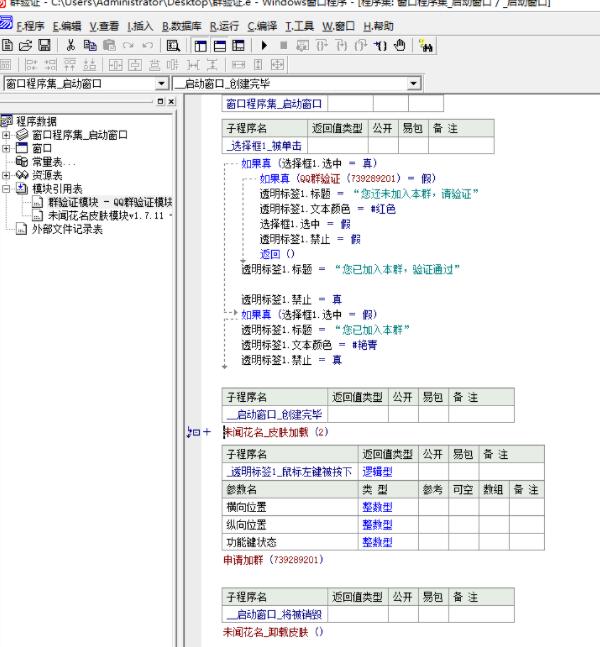Click the step-into debug braces icon
The width and height of the screenshot is (600, 647).
coord(341,45)
